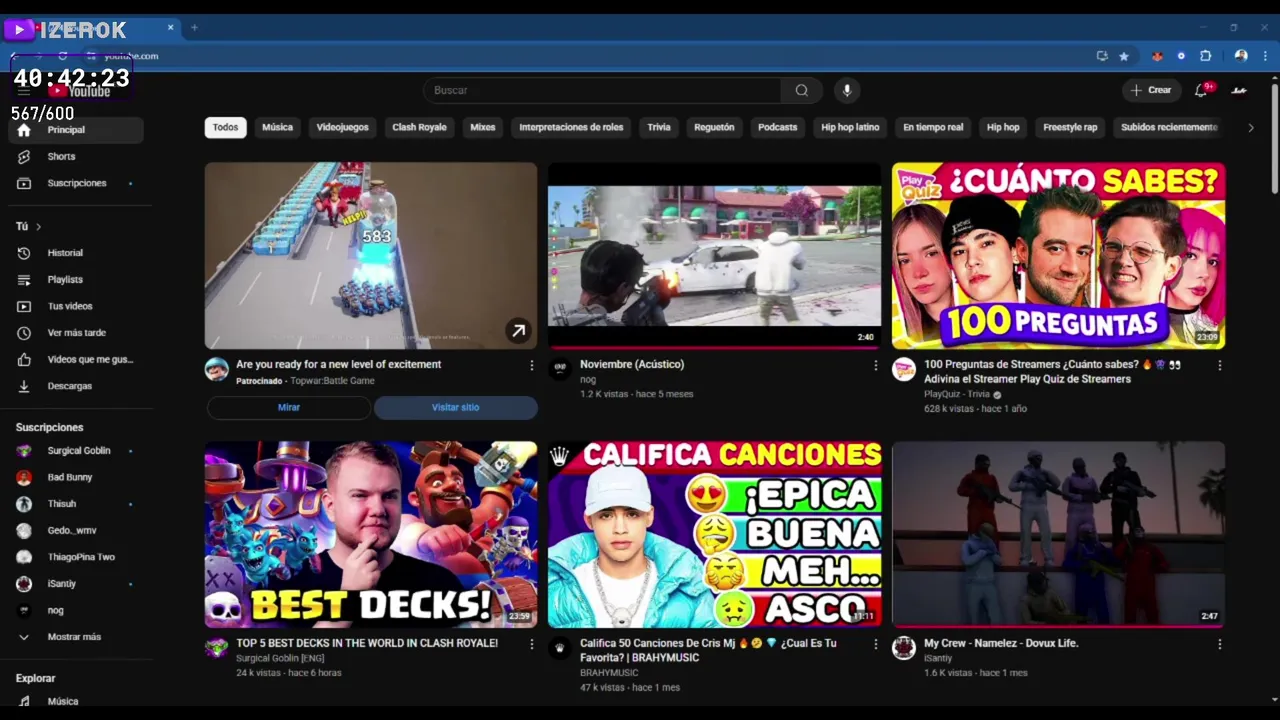Select the Música filter chip
Screen dimensions: 1280x720
(277, 127)
